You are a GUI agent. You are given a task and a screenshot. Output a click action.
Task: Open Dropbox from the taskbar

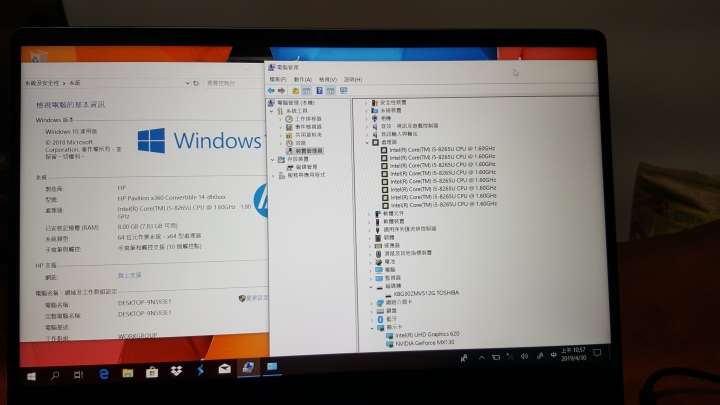pyautogui.click(x=176, y=371)
